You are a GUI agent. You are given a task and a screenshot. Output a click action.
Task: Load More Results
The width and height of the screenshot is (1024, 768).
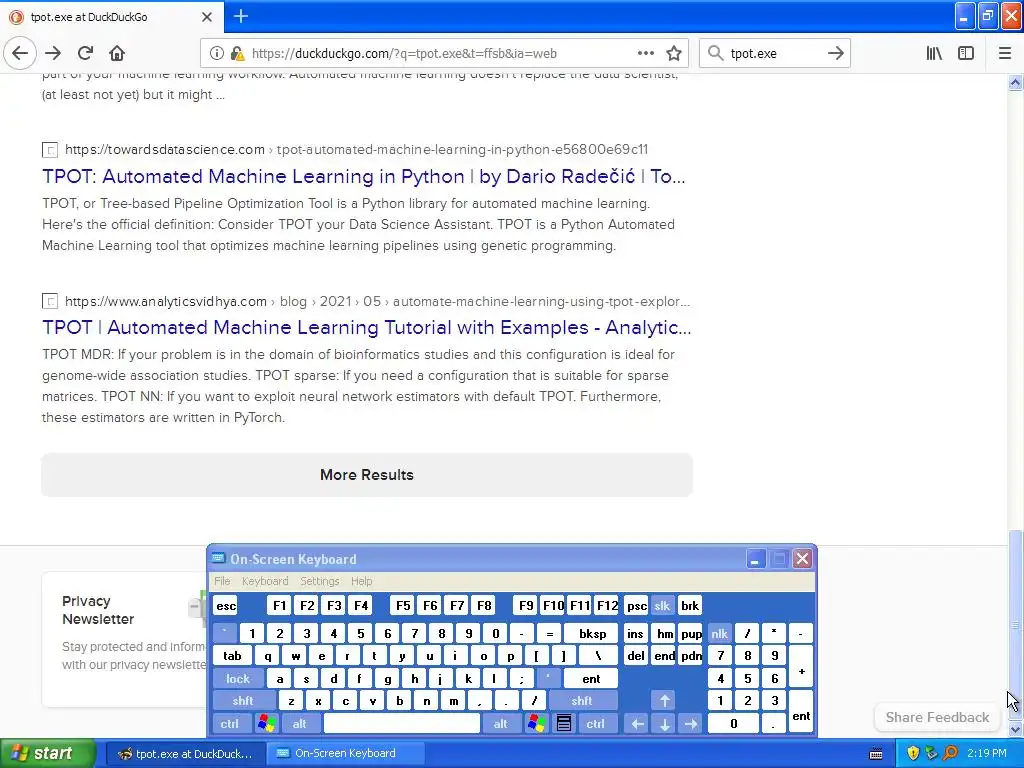click(x=367, y=475)
